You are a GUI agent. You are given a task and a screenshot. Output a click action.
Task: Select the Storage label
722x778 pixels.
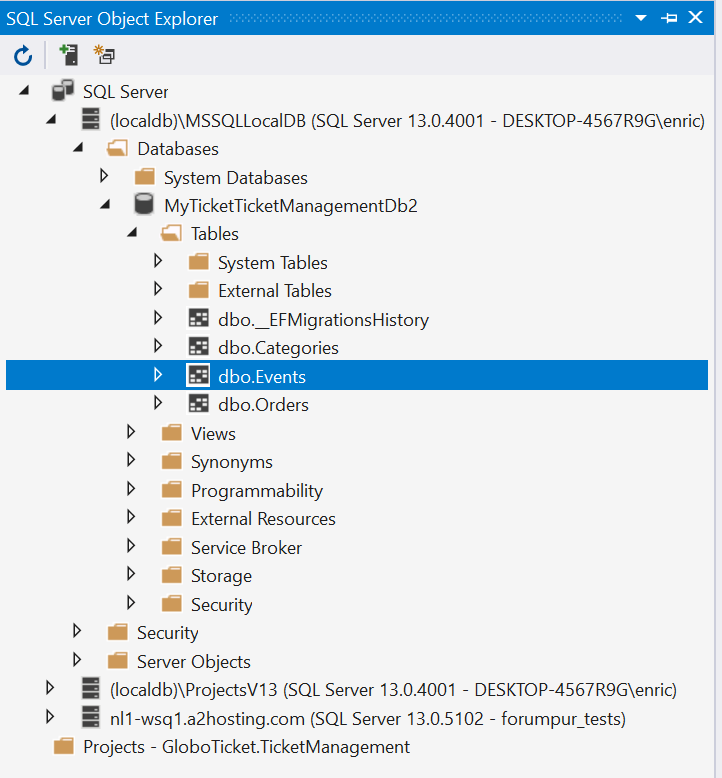[221, 577]
